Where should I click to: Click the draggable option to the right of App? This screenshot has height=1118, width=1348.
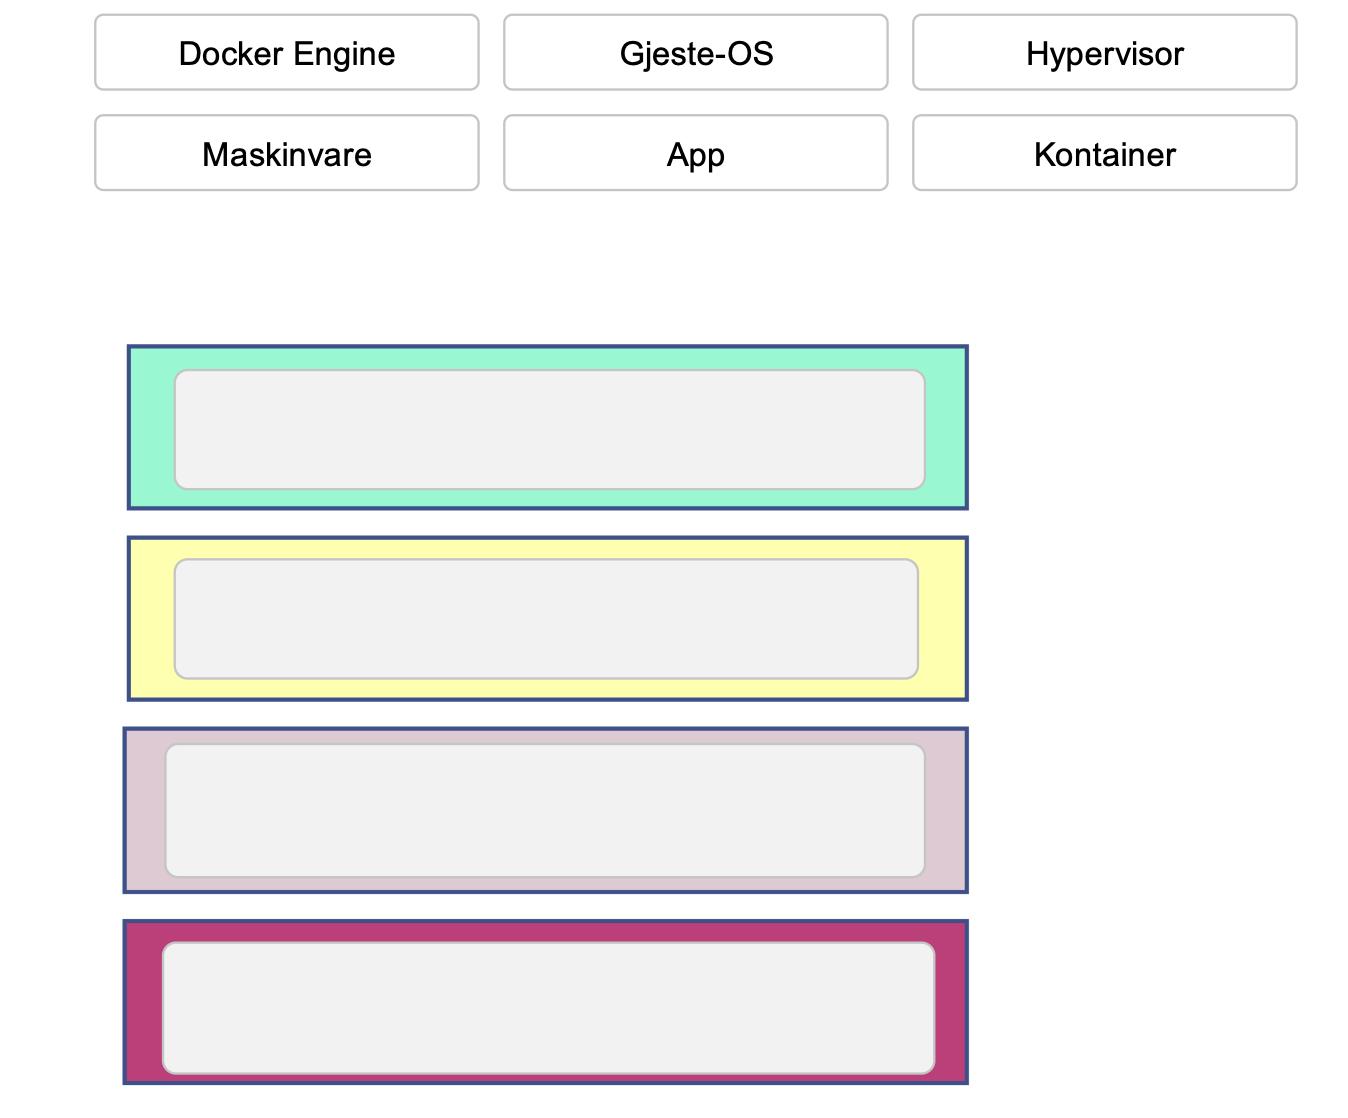pos(1104,154)
